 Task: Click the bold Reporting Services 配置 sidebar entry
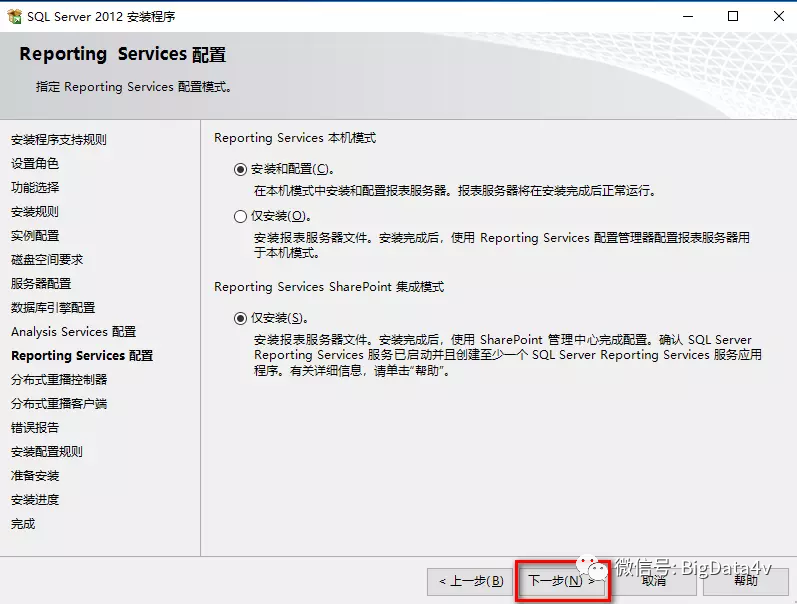[x=82, y=356]
